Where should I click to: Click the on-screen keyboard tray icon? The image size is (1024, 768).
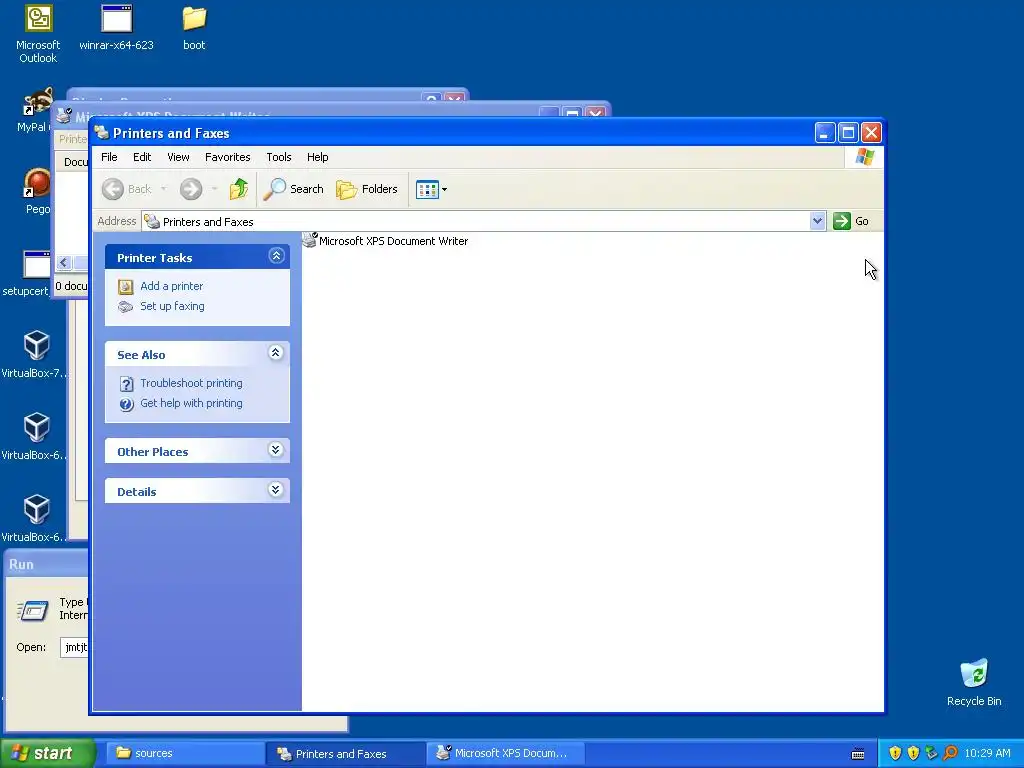tap(858, 754)
